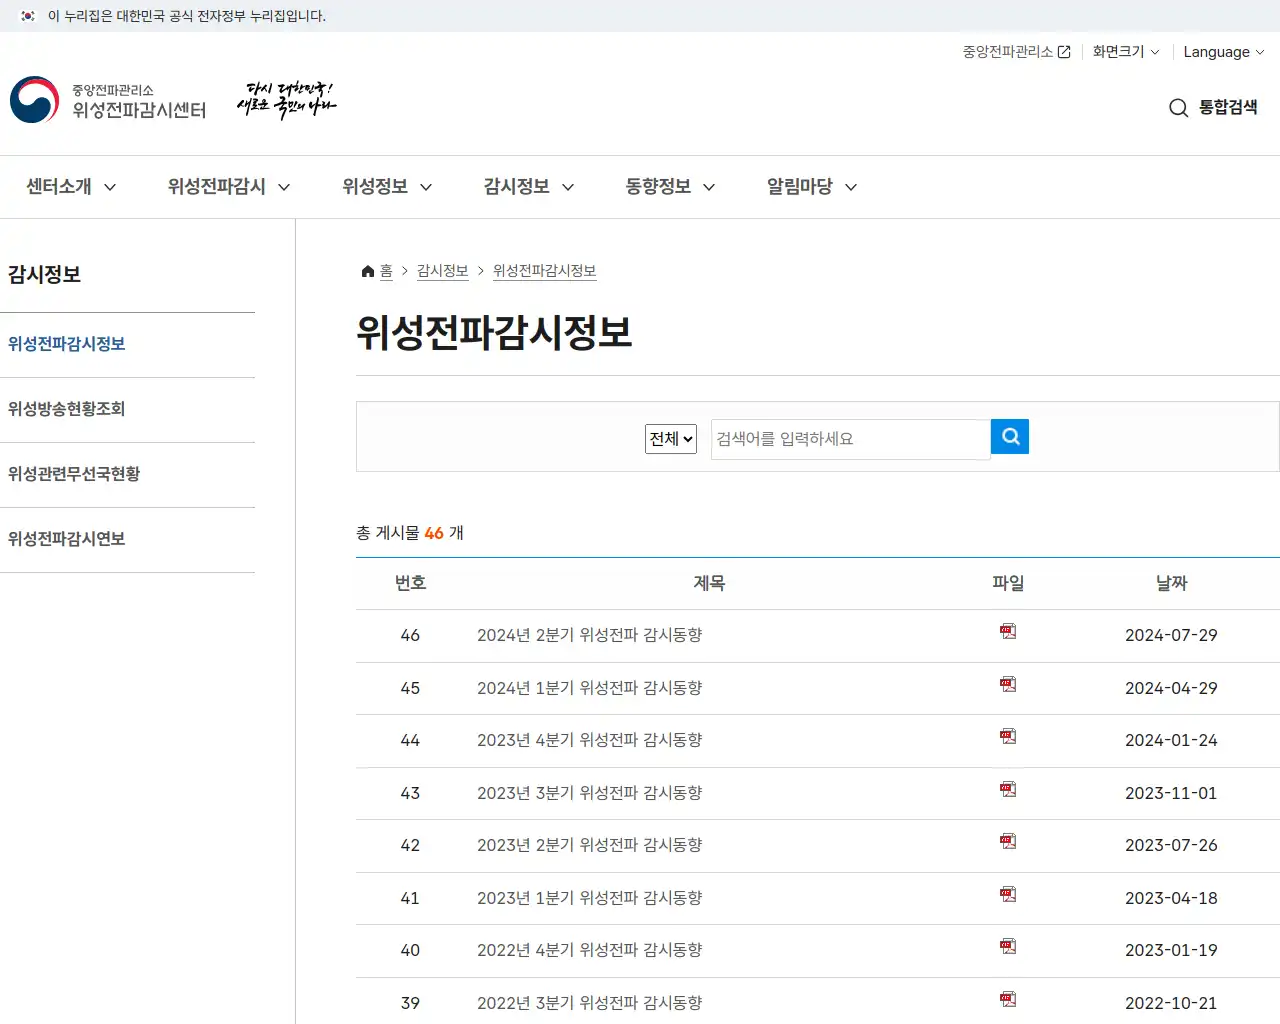Image resolution: width=1280 pixels, height=1024 pixels.
Task: Click the date 2024-04-29 cell
Action: coord(1171,688)
